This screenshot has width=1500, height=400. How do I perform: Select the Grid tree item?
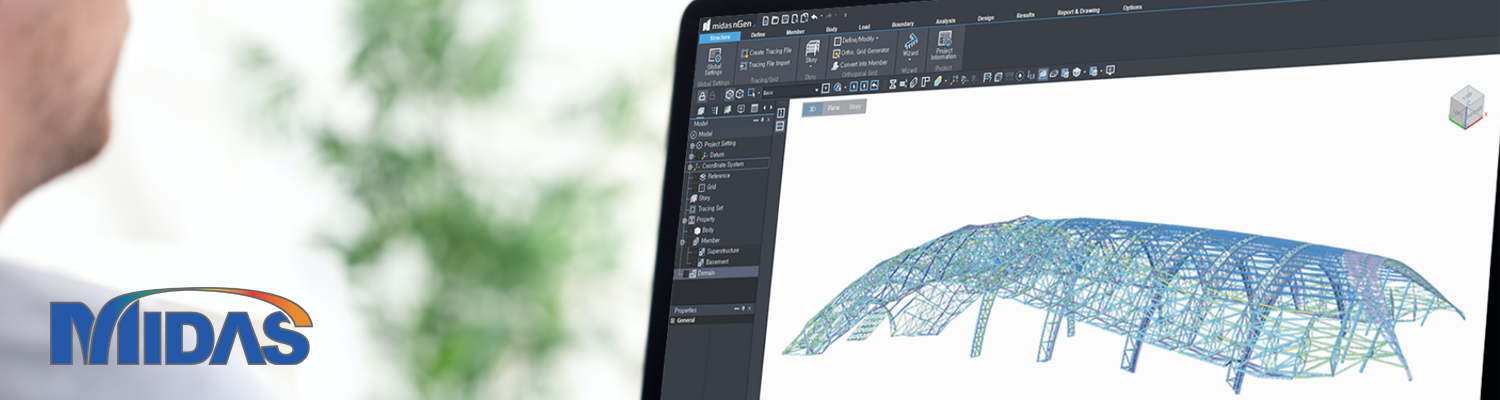(711, 186)
